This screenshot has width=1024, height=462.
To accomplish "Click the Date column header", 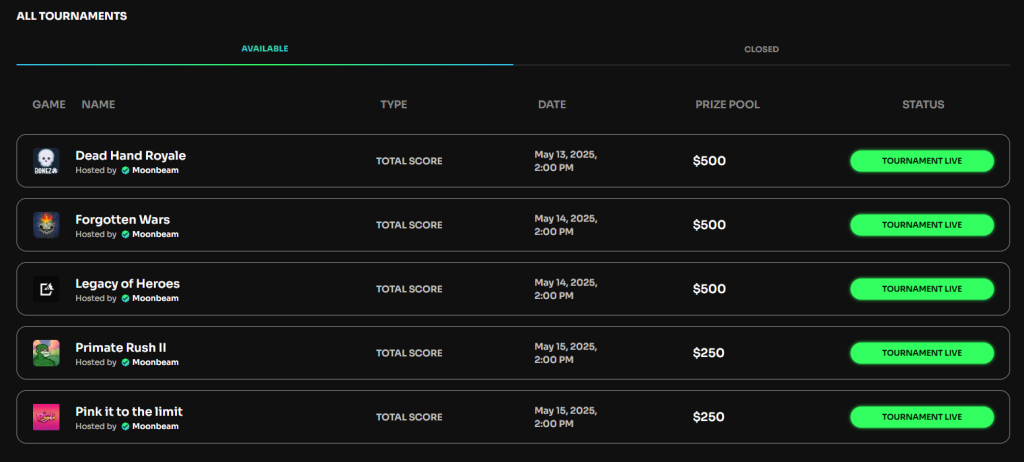I will coord(552,105).
